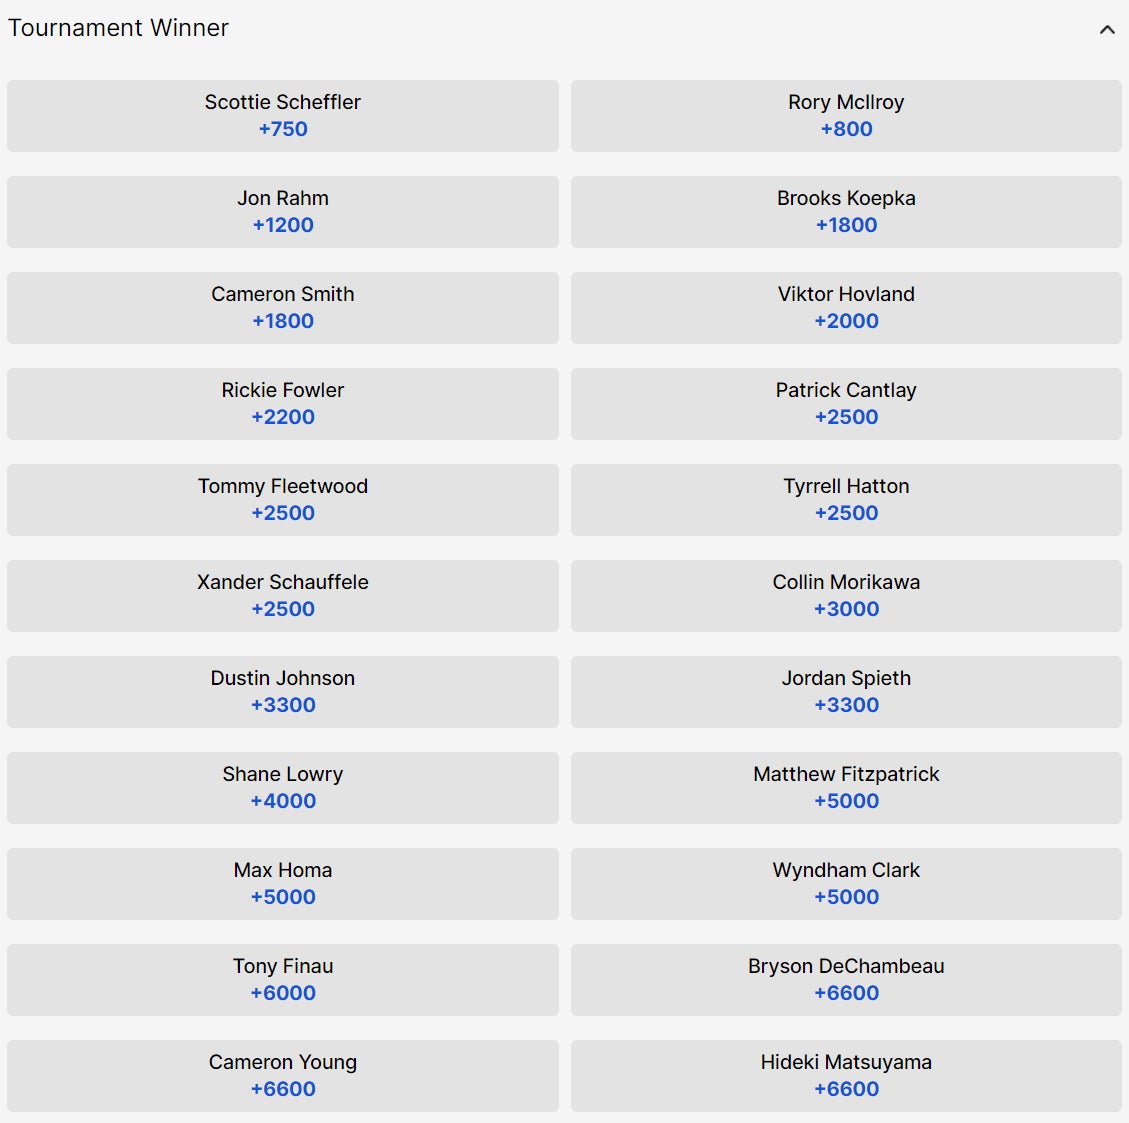Bet on Collin Morikawa at +3000

click(846, 596)
